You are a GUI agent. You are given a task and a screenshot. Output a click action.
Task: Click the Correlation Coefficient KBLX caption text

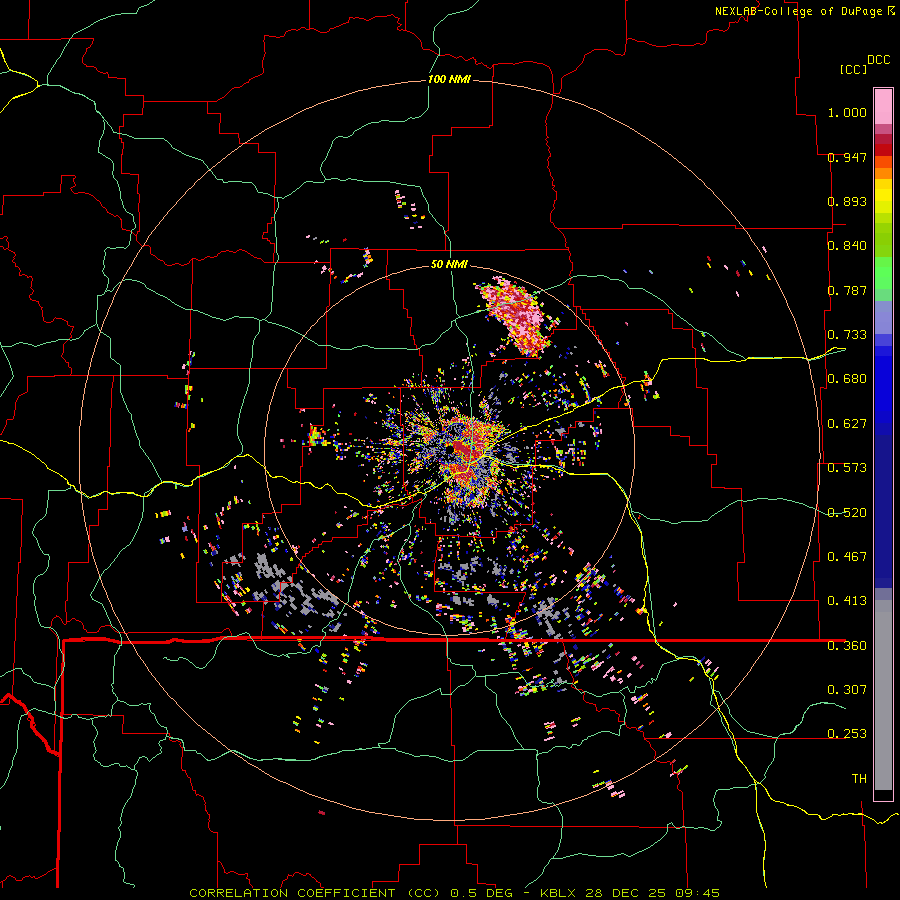[x=454, y=893]
